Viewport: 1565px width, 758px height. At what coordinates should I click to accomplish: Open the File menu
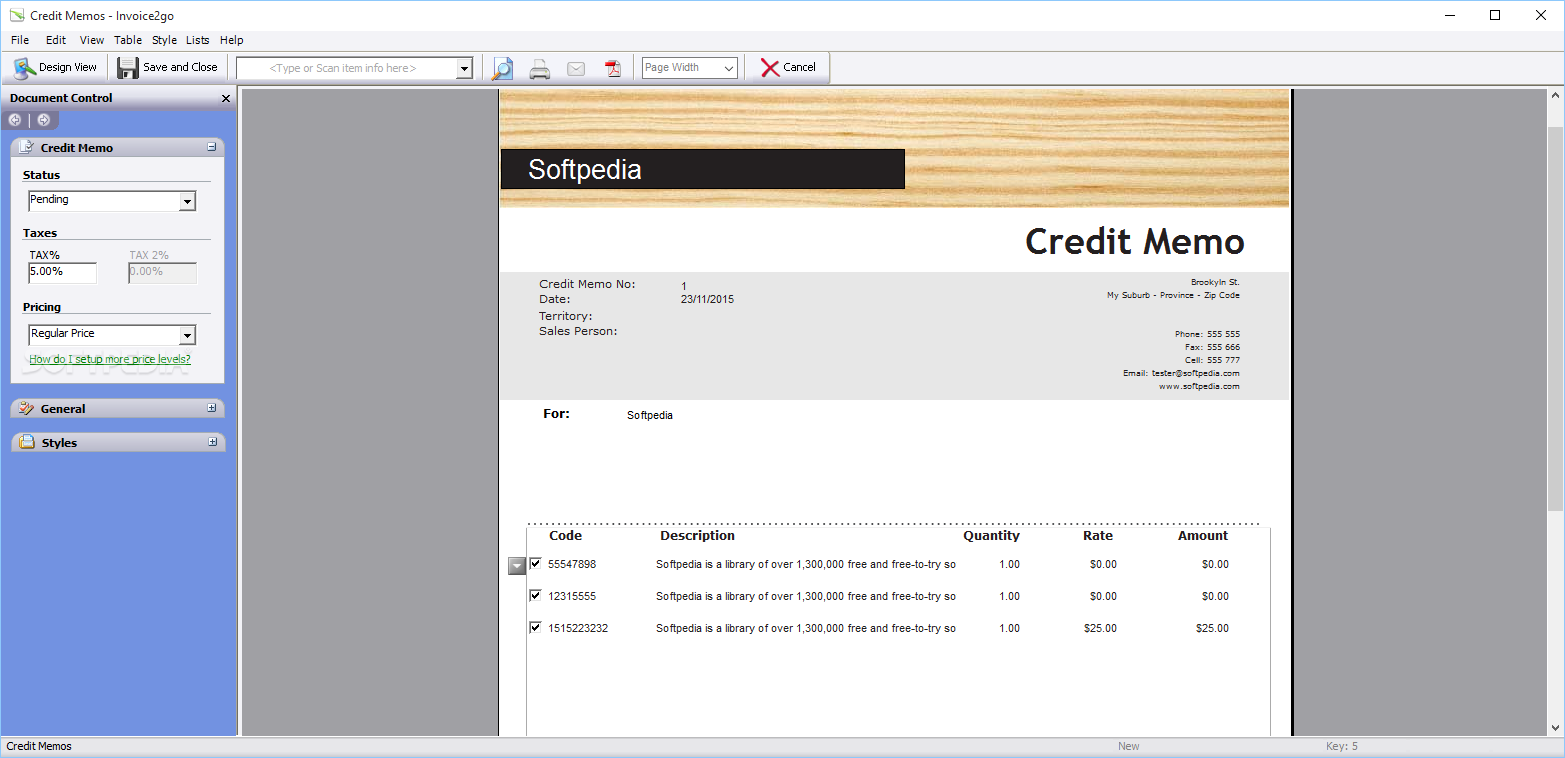click(x=20, y=40)
